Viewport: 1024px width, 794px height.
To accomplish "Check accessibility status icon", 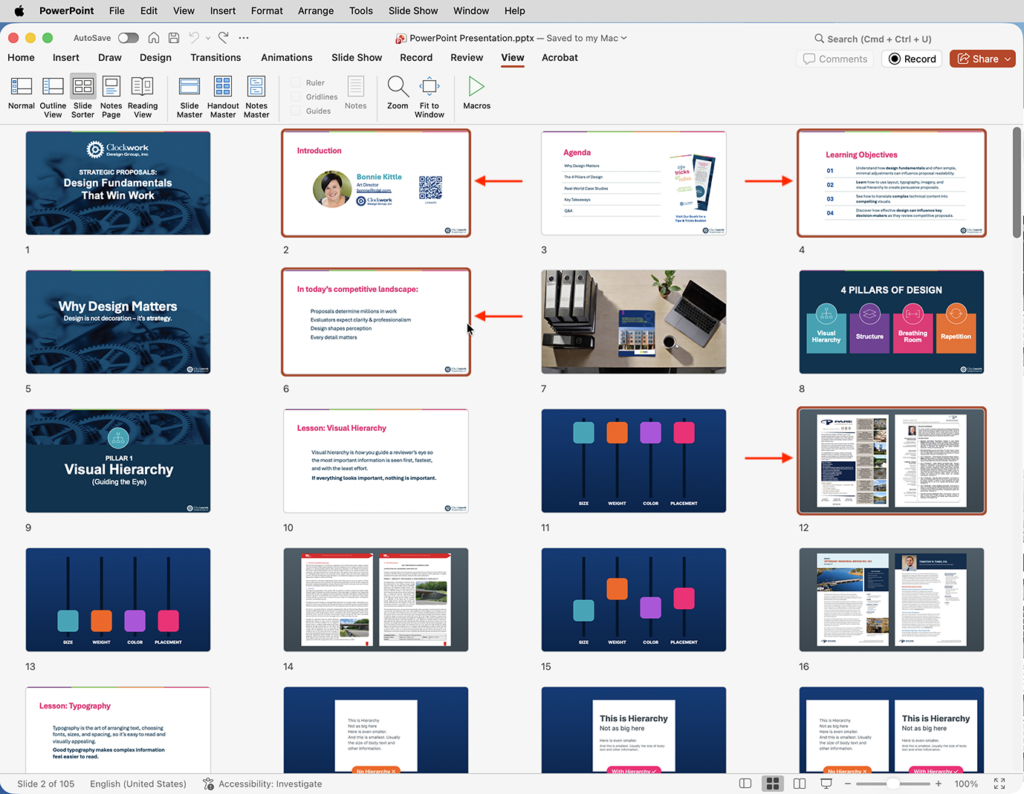I will coord(208,784).
